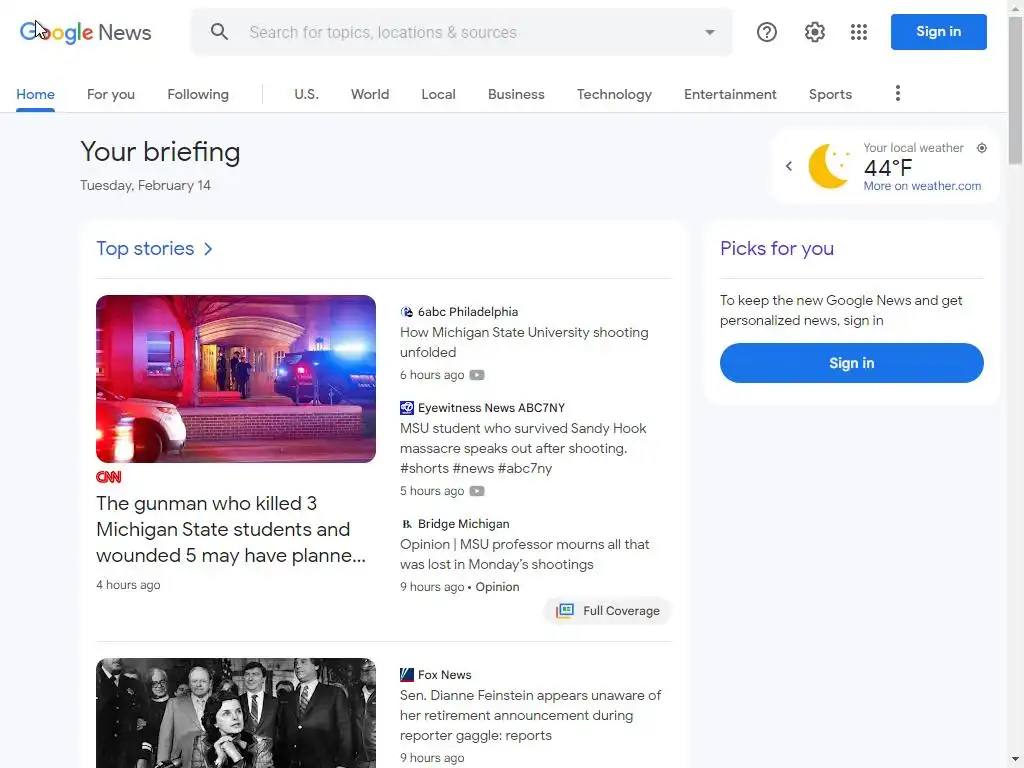Image resolution: width=1024 pixels, height=768 pixels.
Task: Click the Tuesday, February 14 date text
Action: pos(146,185)
